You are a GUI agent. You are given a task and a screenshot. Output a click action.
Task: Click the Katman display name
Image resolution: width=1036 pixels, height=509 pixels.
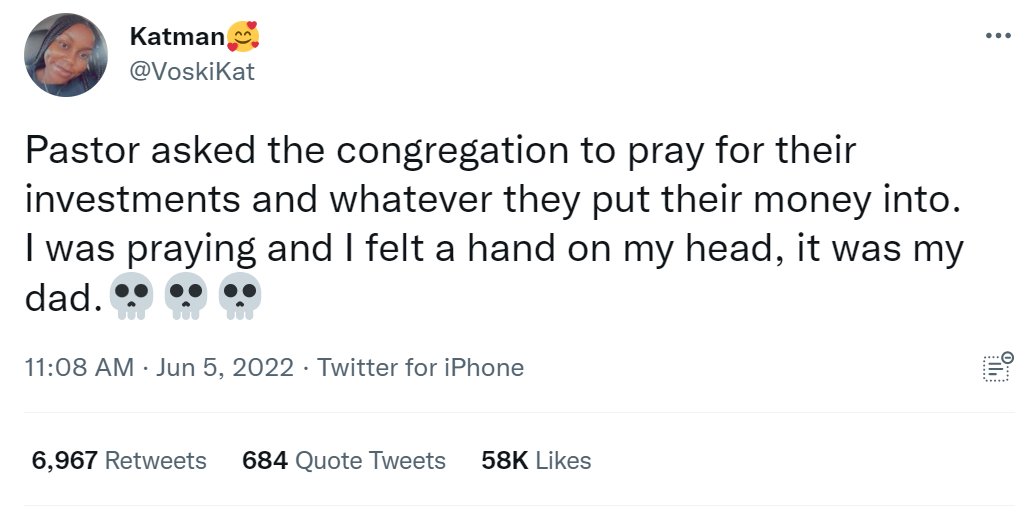pyautogui.click(x=177, y=38)
